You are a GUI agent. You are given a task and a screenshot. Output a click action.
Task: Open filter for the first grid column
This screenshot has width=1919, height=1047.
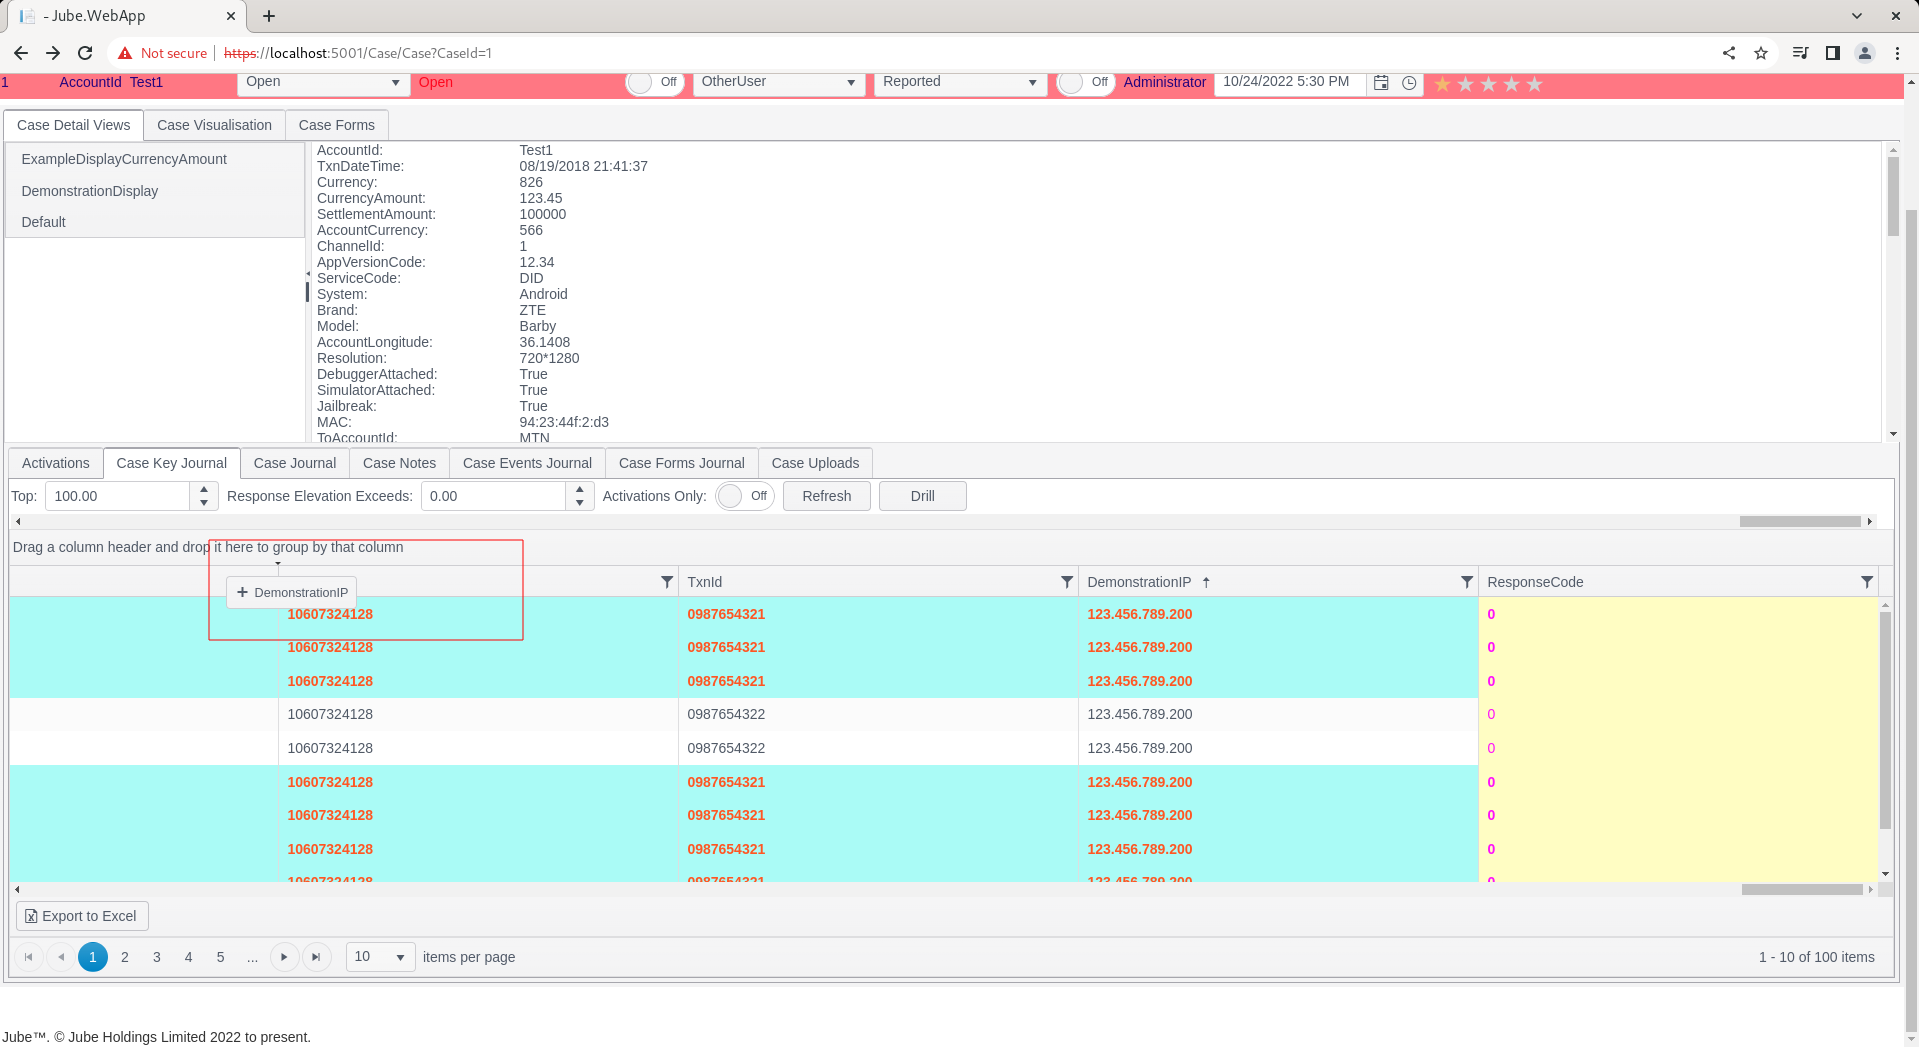(x=667, y=582)
